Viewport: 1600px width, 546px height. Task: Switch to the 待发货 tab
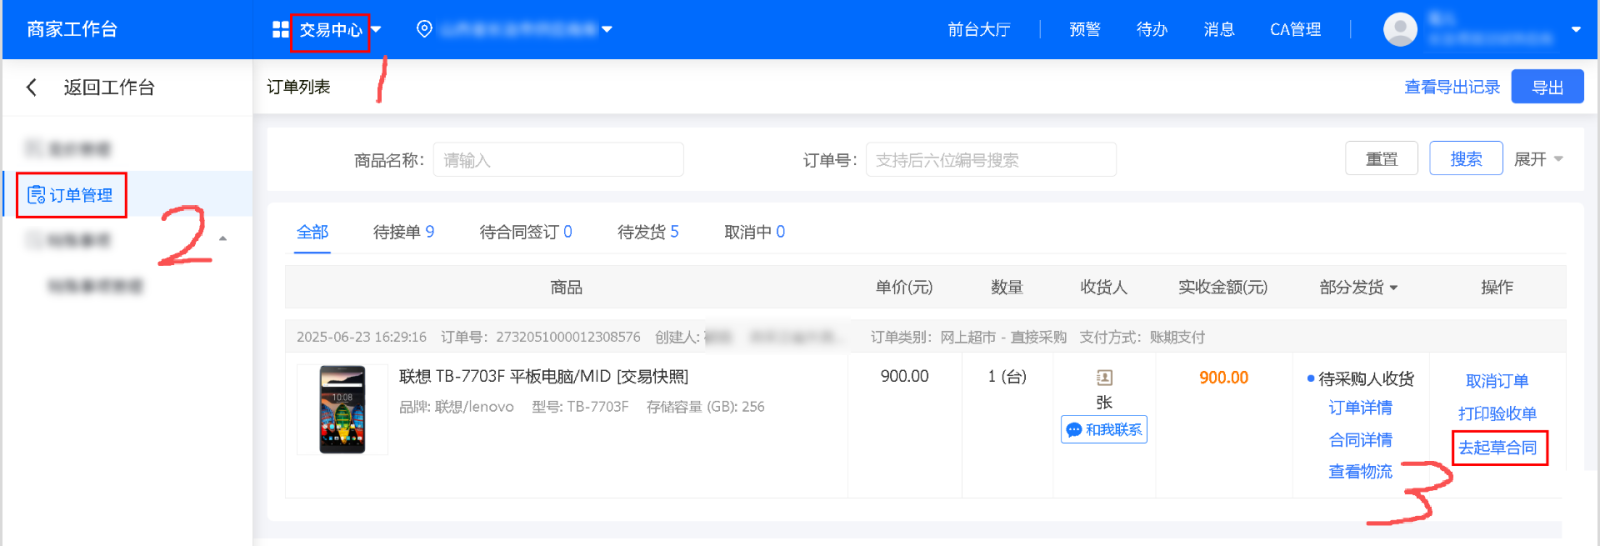point(647,232)
